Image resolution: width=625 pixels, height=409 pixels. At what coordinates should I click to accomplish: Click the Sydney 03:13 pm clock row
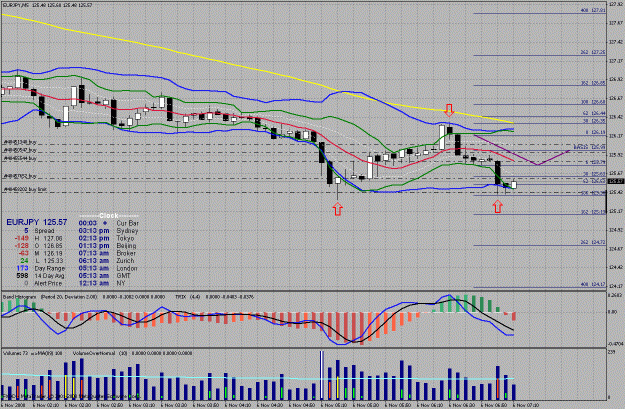point(108,231)
